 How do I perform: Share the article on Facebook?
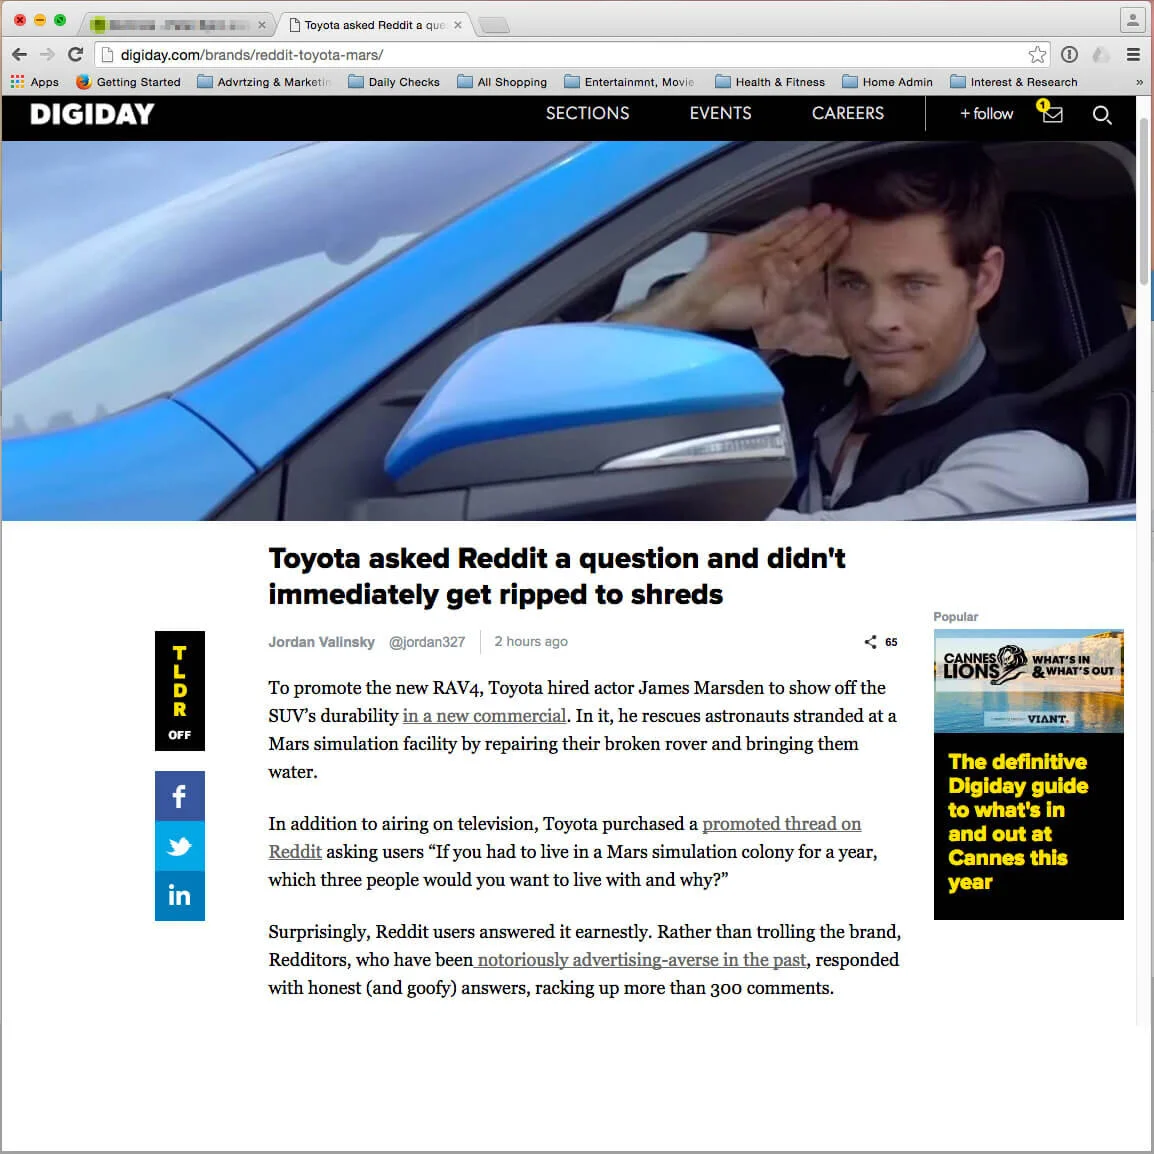click(x=180, y=796)
